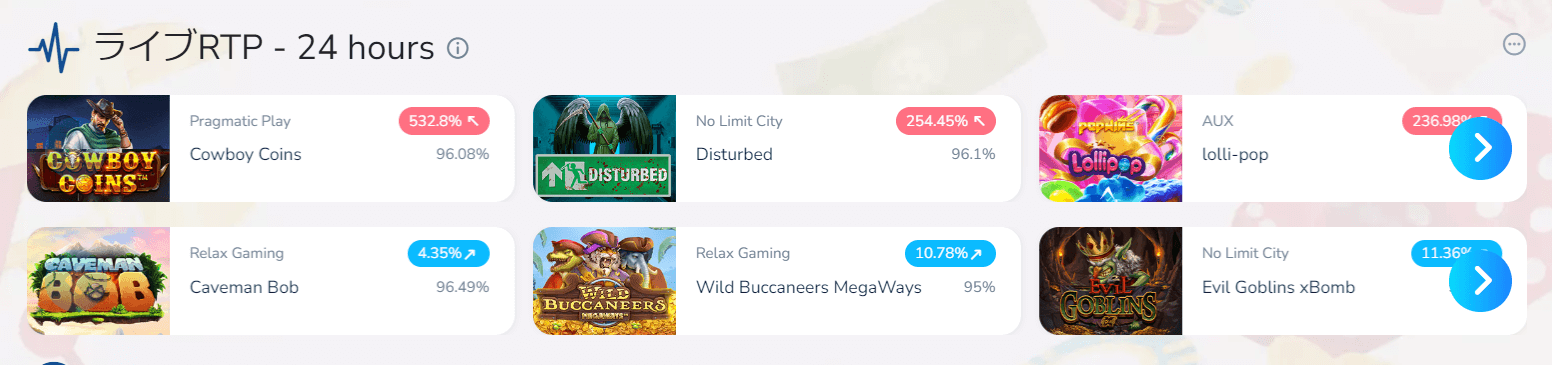Click the Cowboy Coins title link
The width and height of the screenshot is (1552, 365).
pyautogui.click(x=245, y=155)
